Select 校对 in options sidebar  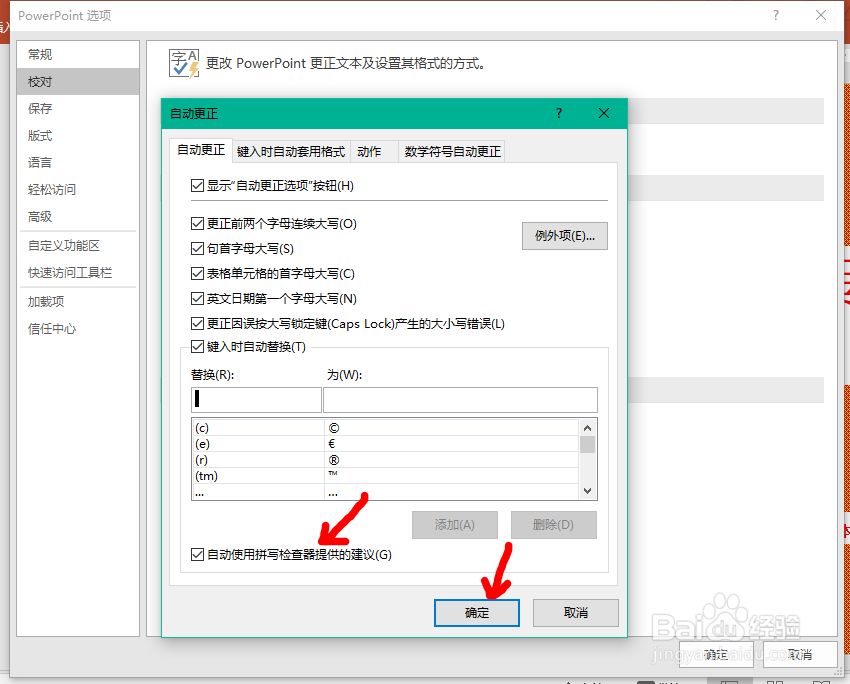78,81
